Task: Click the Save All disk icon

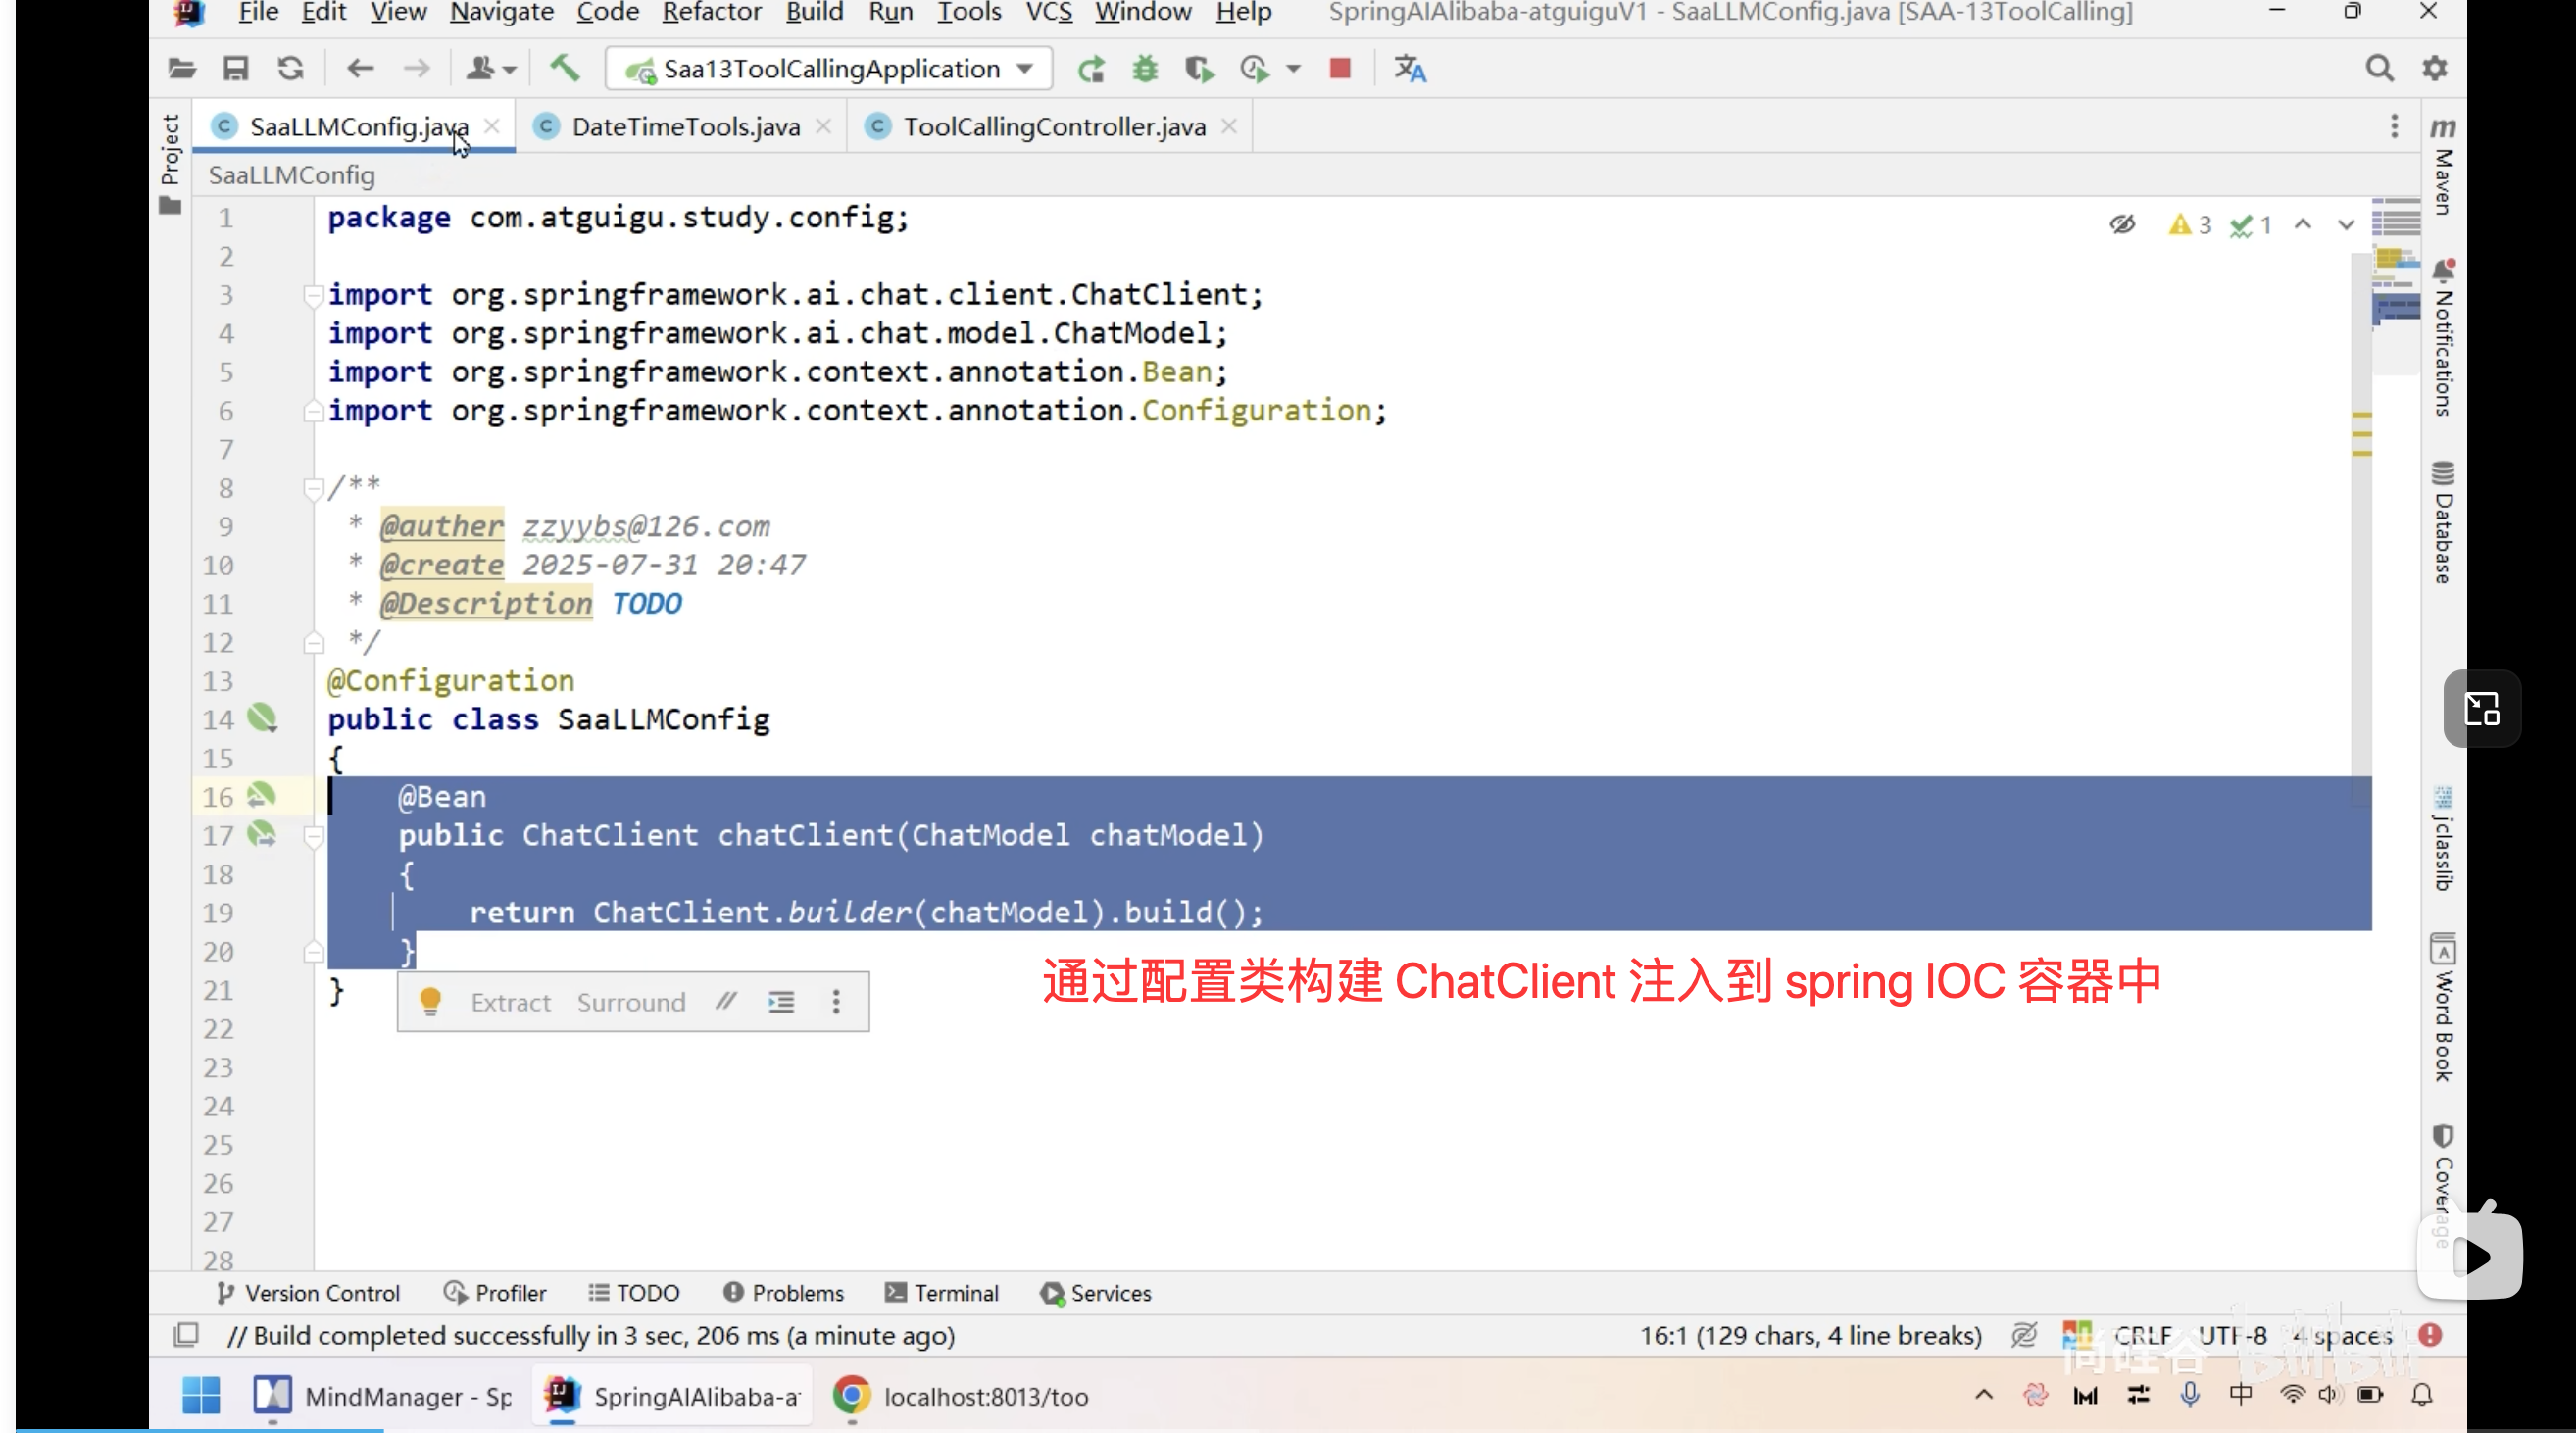Action: (x=235, y=69)
